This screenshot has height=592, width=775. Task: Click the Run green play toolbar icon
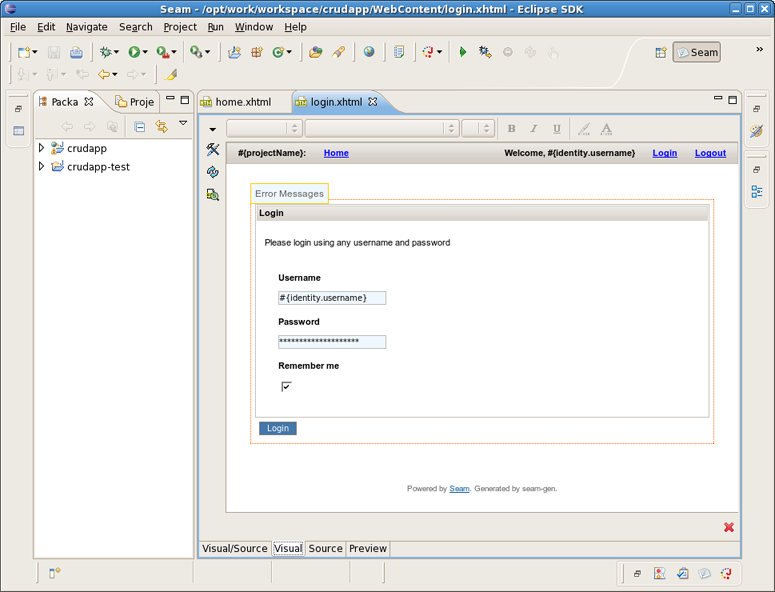pos(133,52)
